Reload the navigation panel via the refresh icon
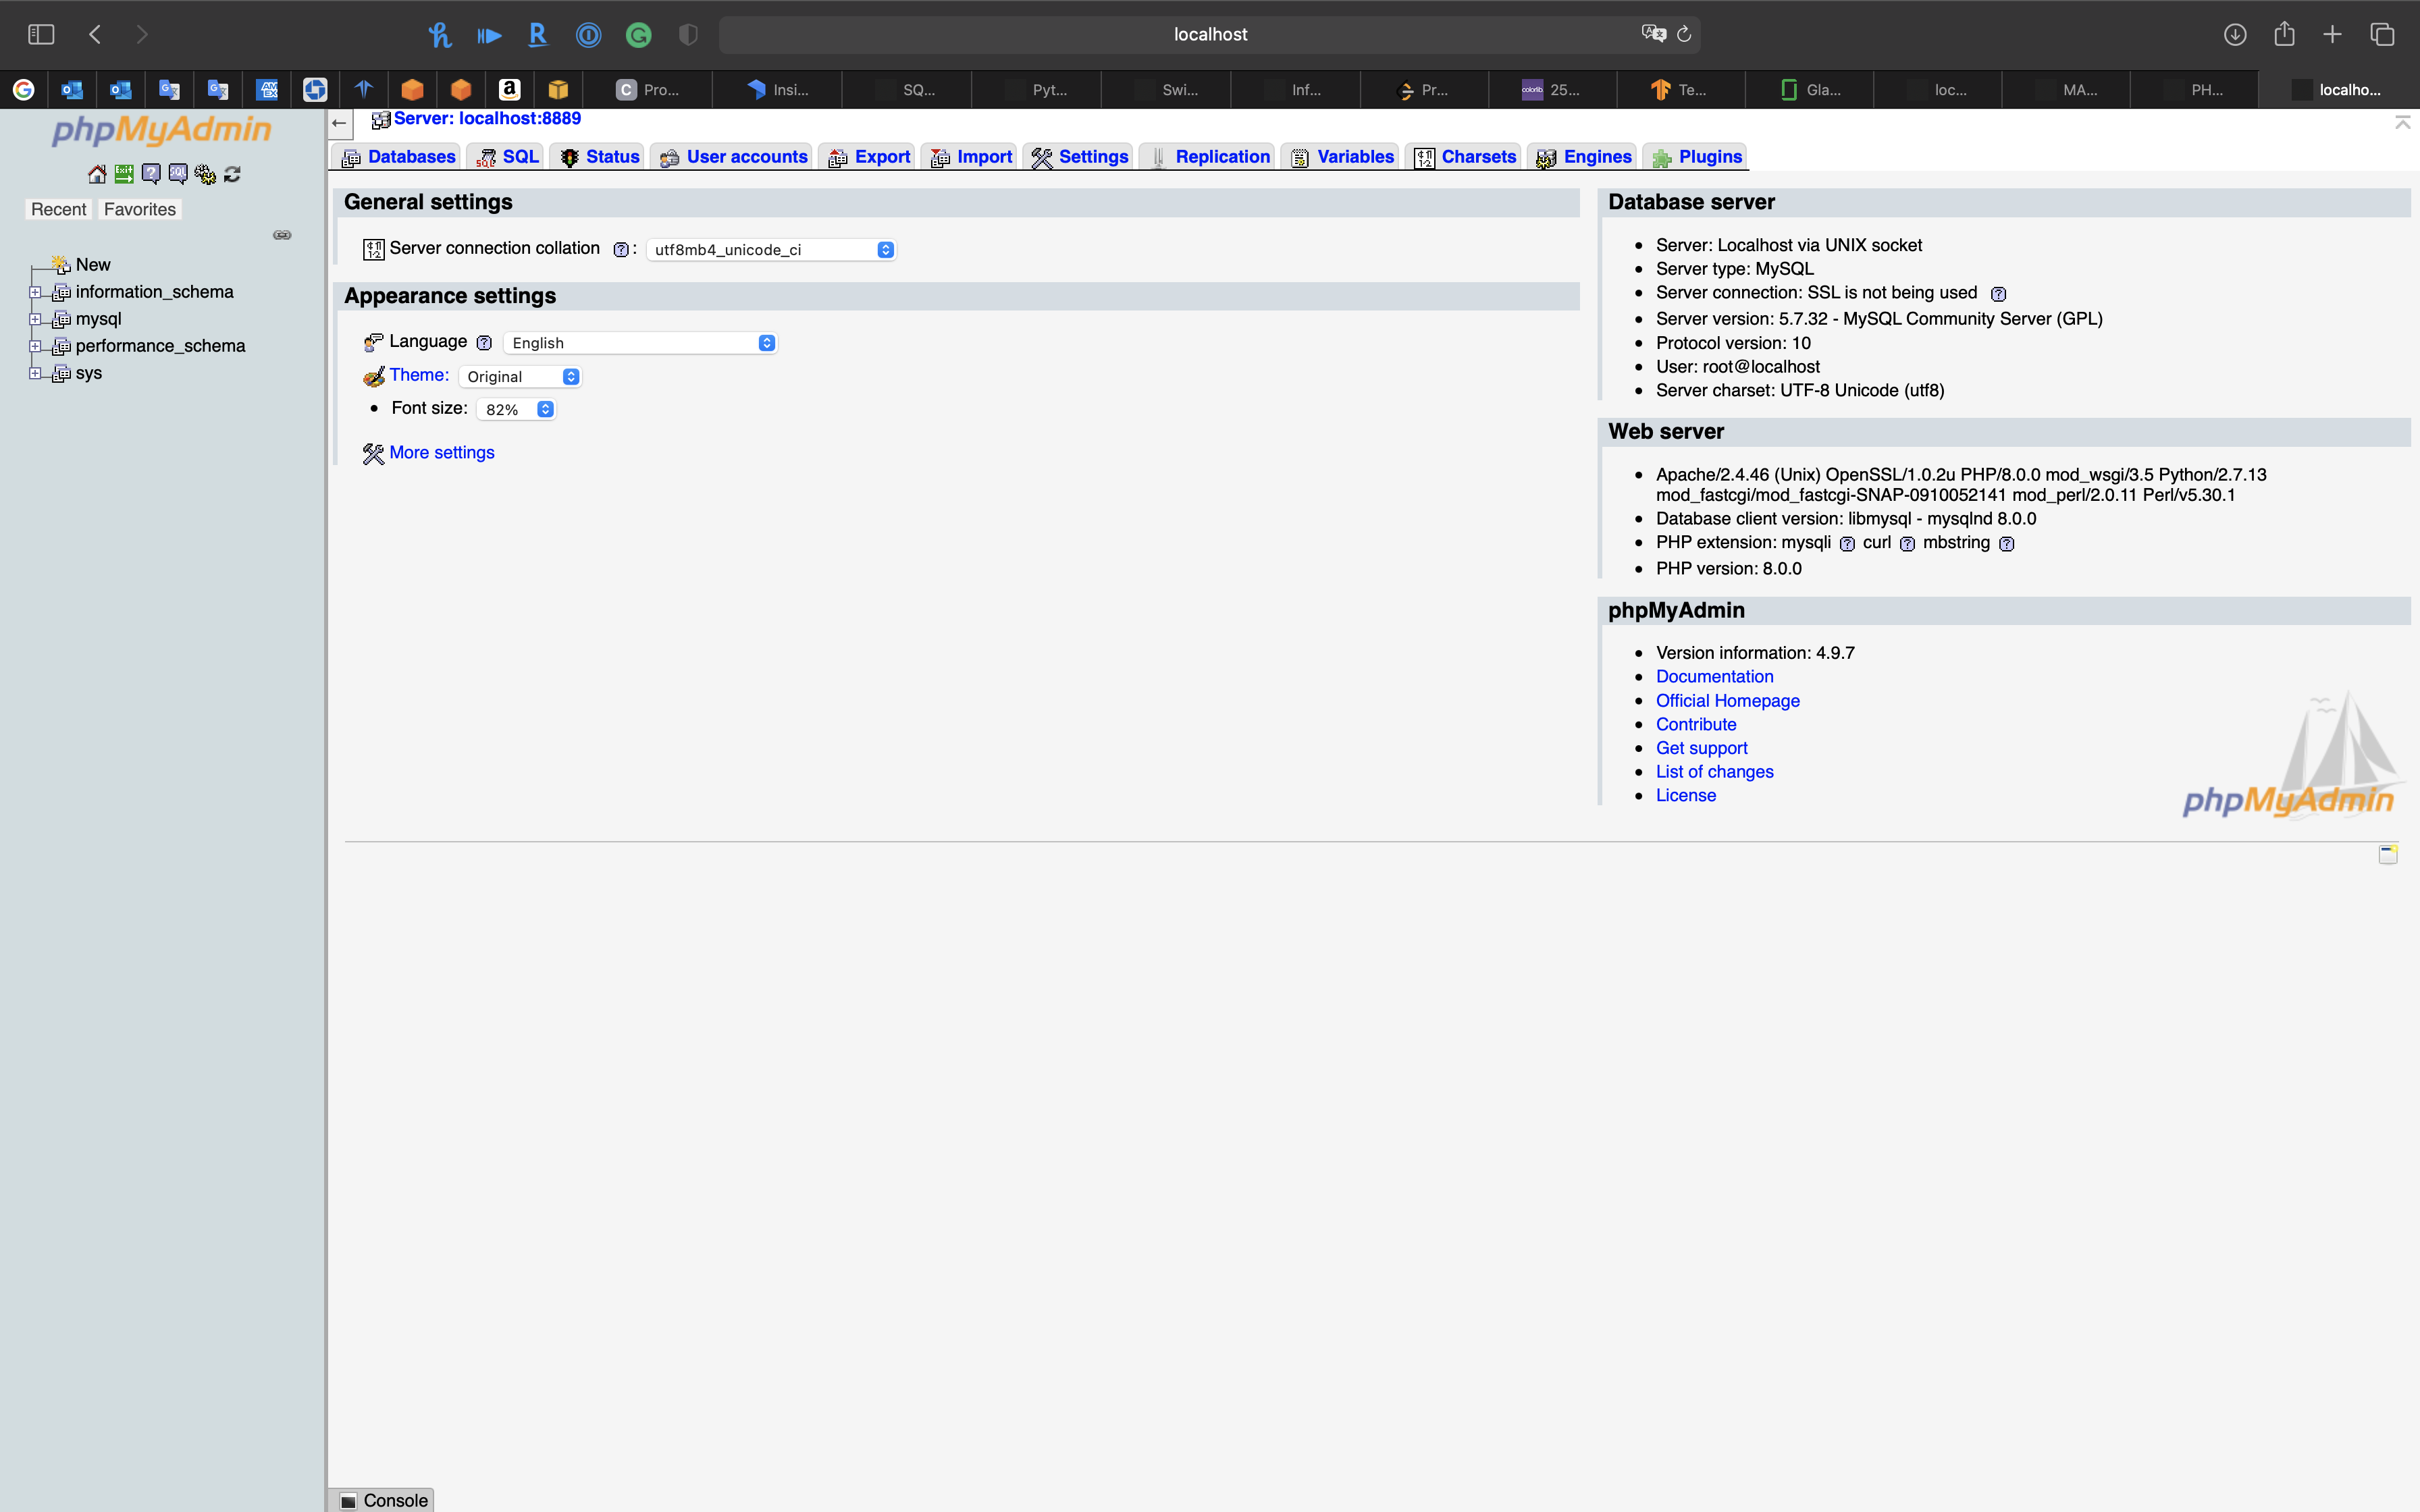The height and width of the screenshot is (1512, 2420). [232, 174]
